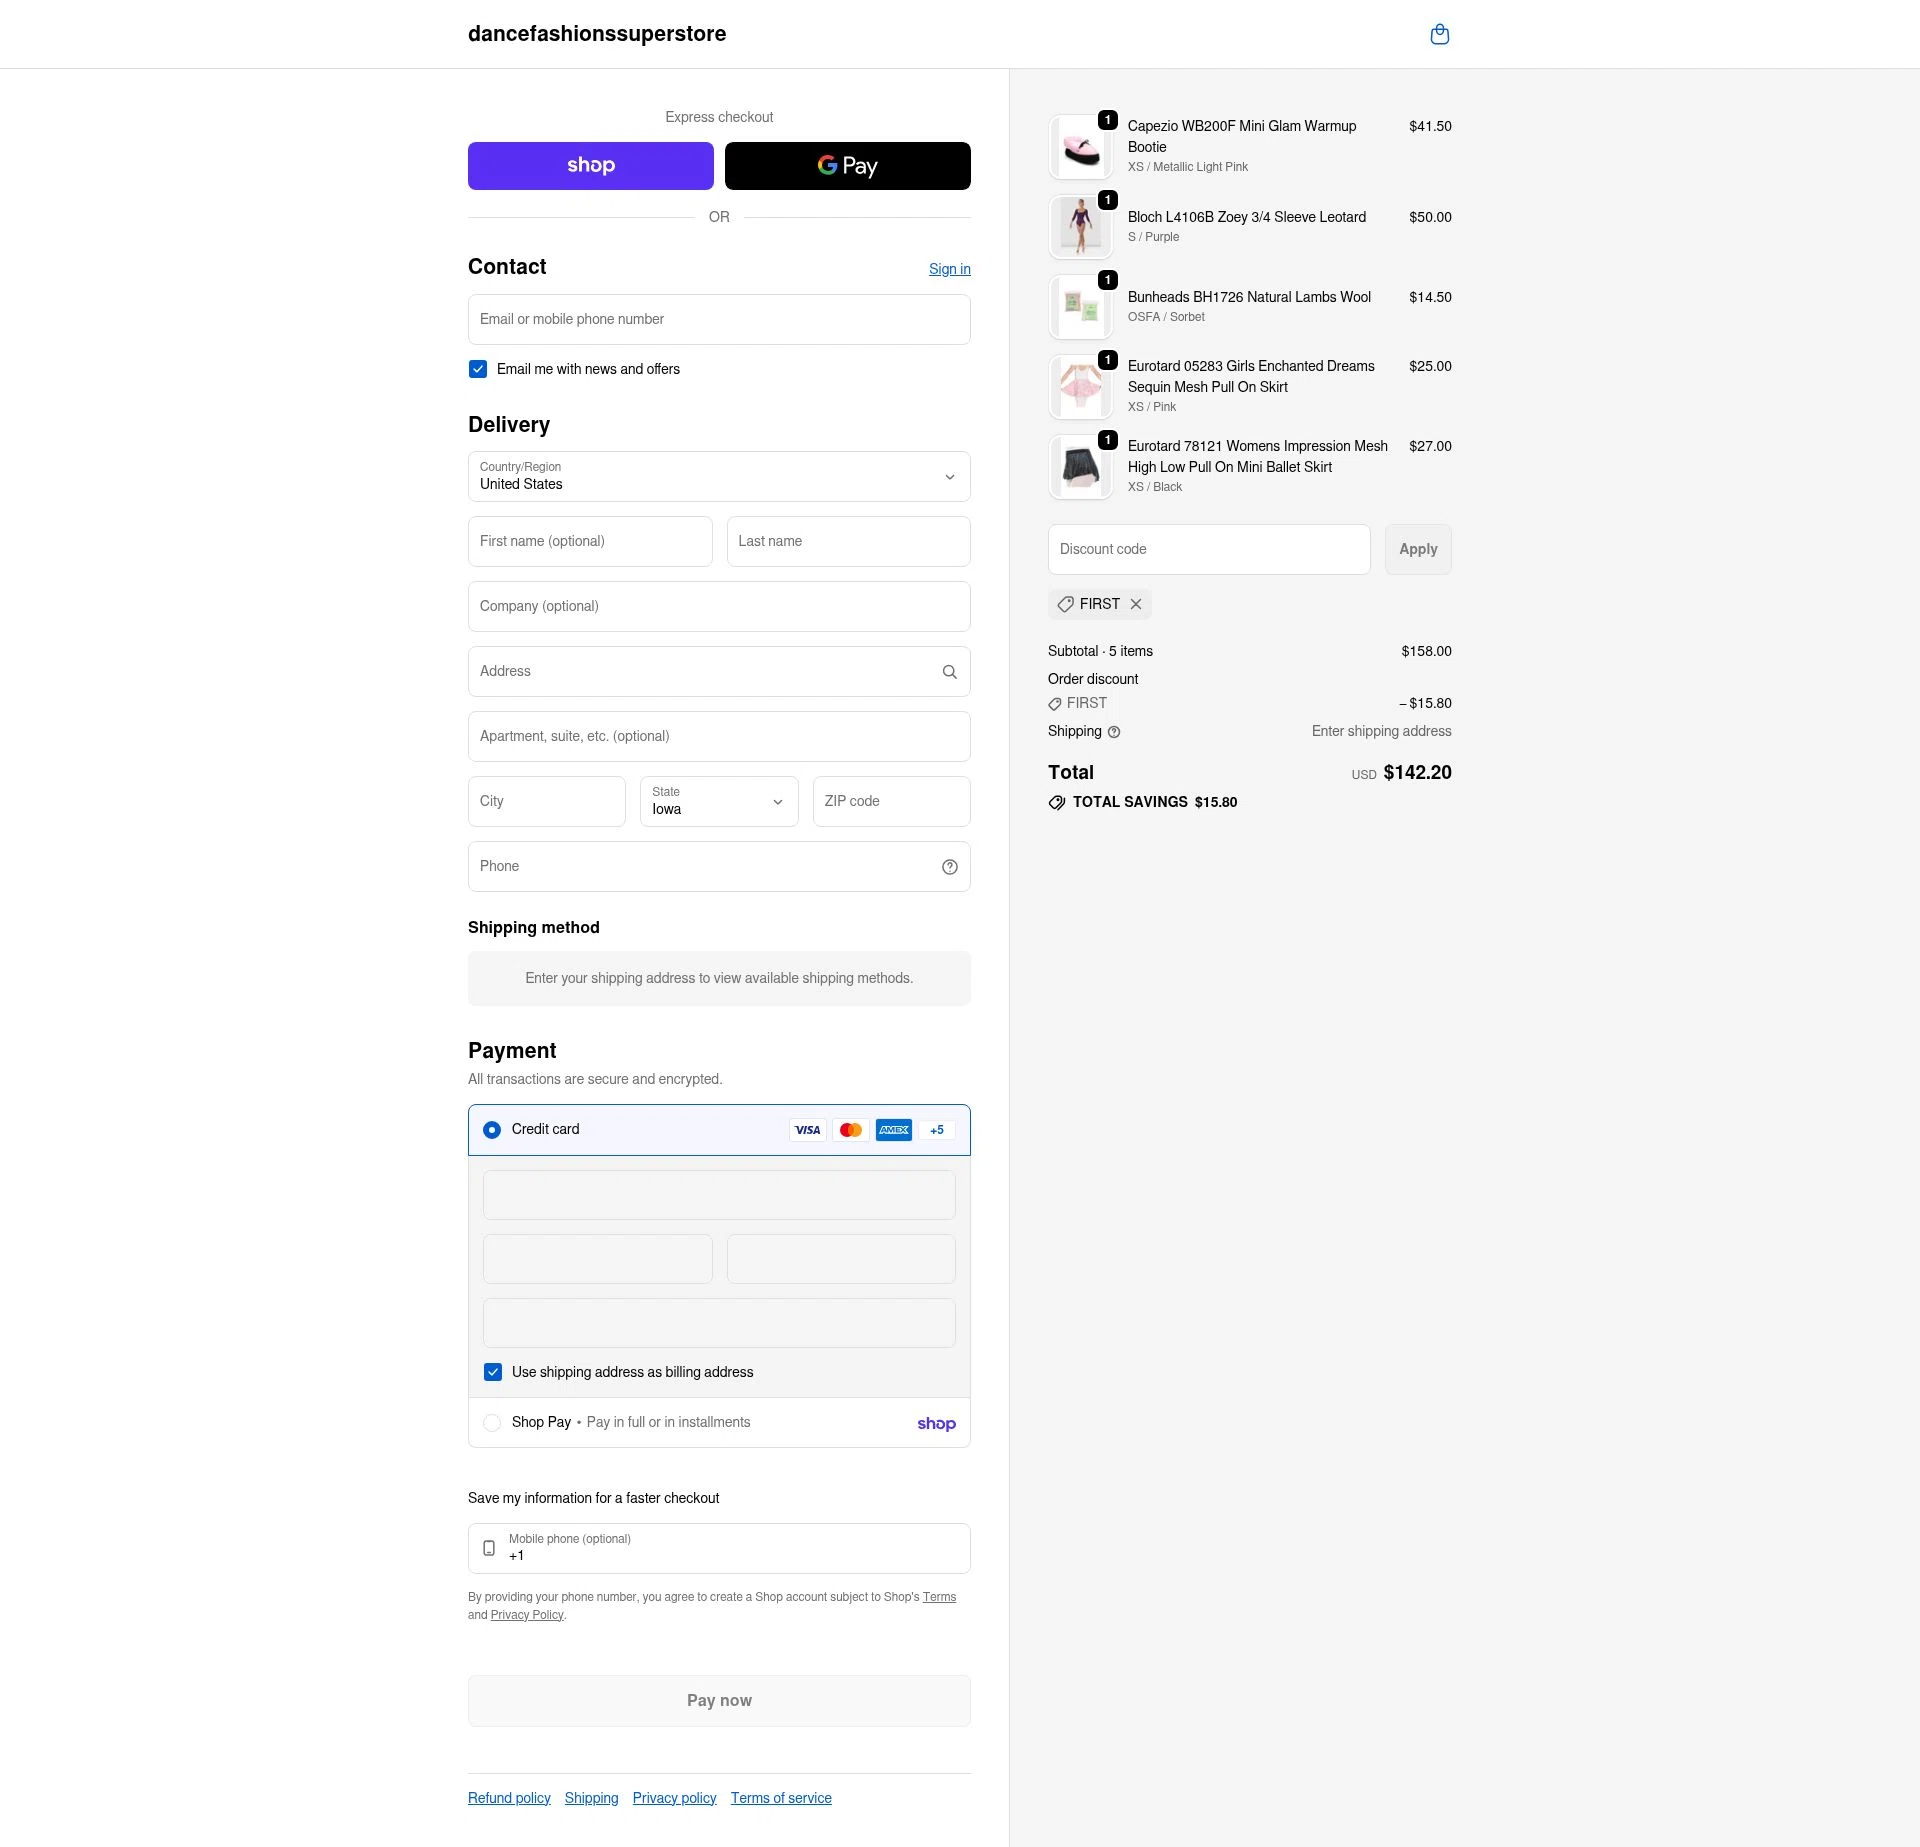Viewport: 1920px width, 1847px height.
Task: Click the Visa card icon
Action: (x=807, y=1130)
